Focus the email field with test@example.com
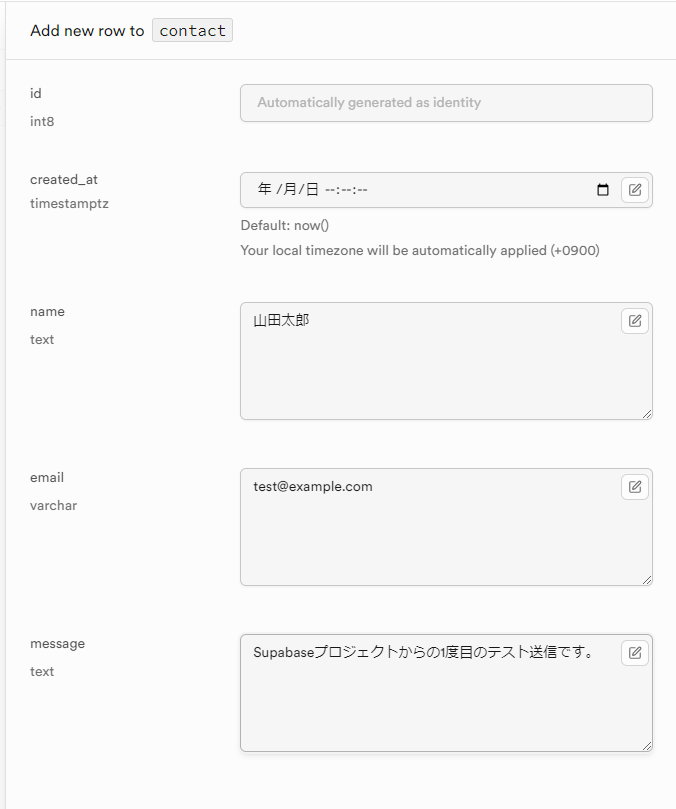 430,530
